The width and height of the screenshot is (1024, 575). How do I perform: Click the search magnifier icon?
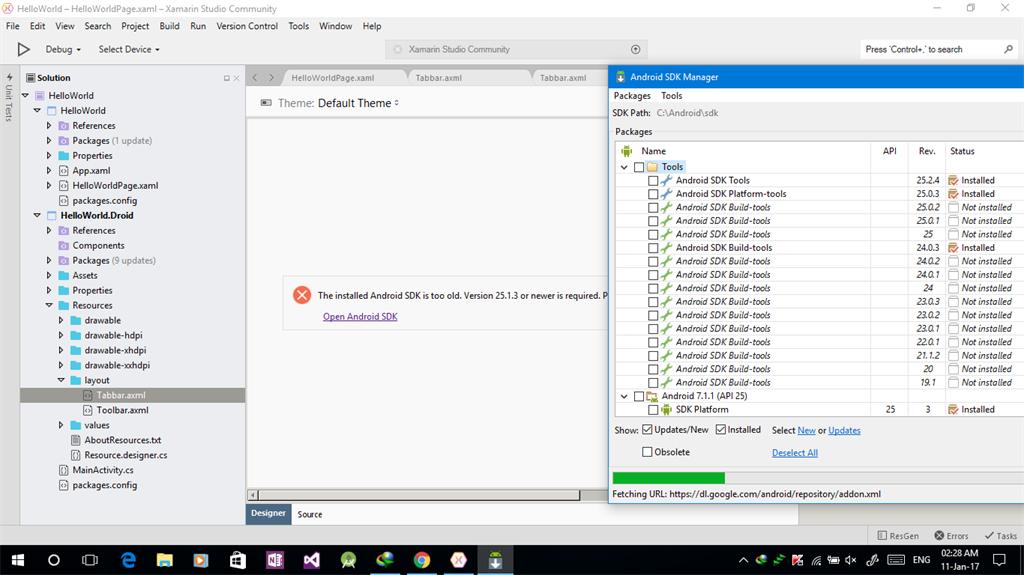pos(1008,49)
